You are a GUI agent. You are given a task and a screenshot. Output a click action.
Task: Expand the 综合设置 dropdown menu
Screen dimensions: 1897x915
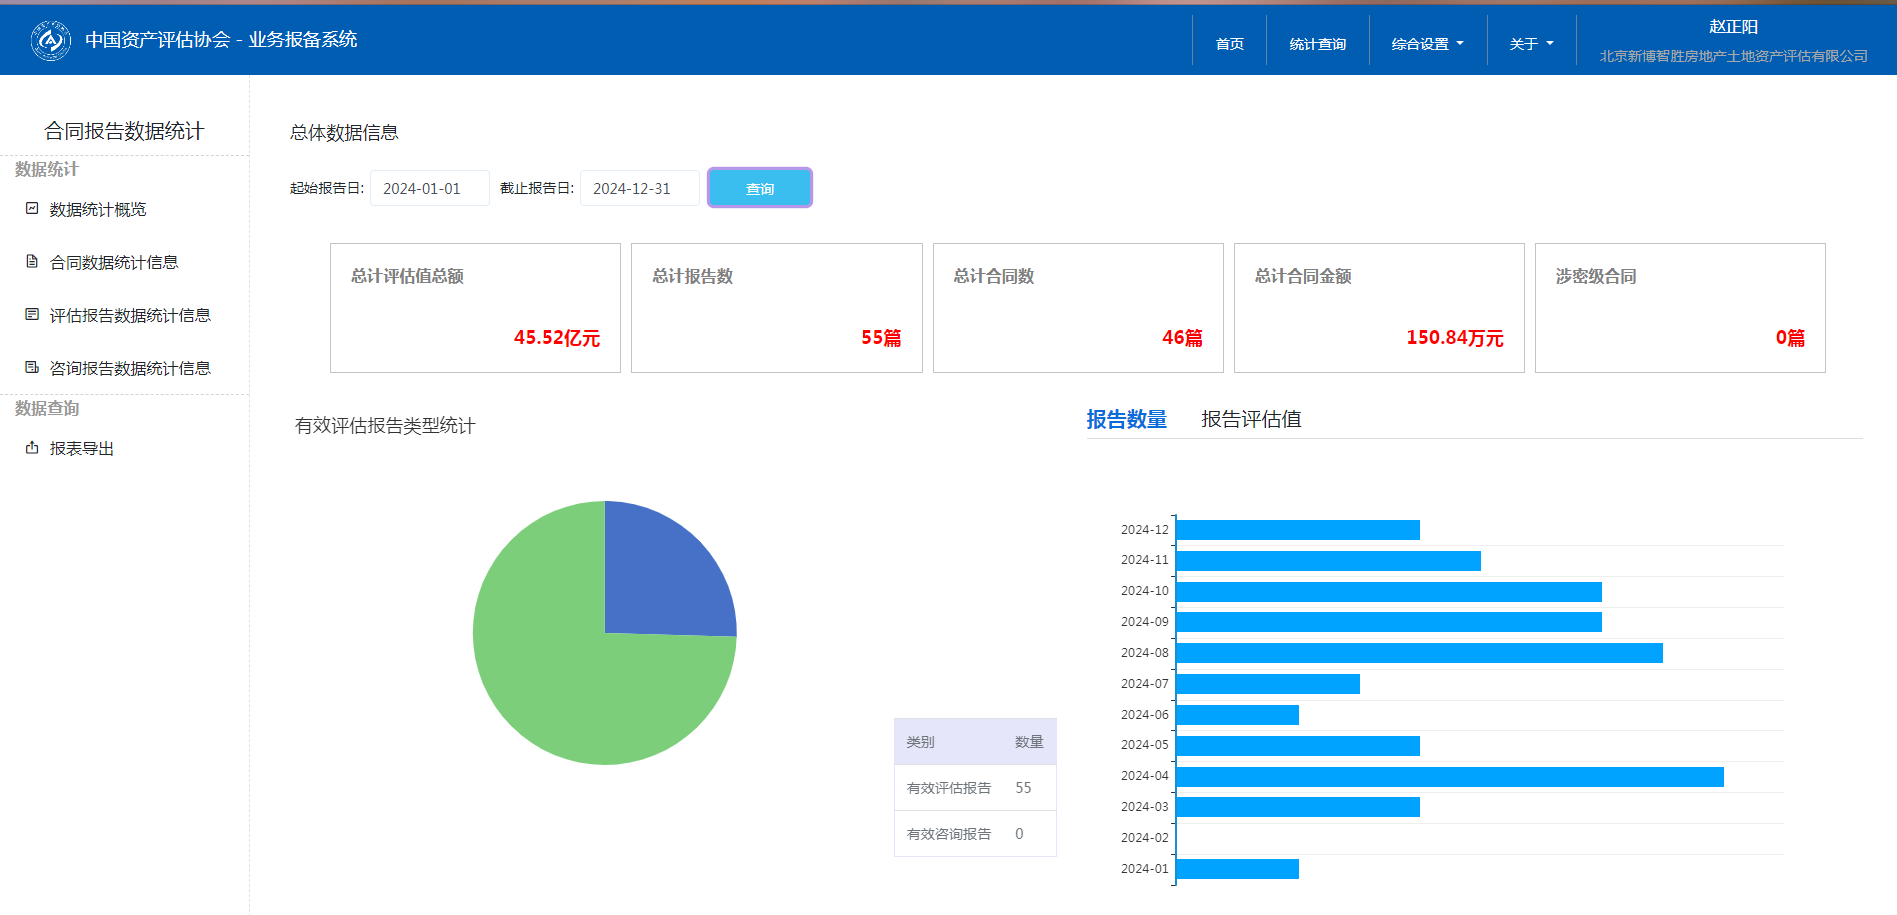(x=1427, y=44)
